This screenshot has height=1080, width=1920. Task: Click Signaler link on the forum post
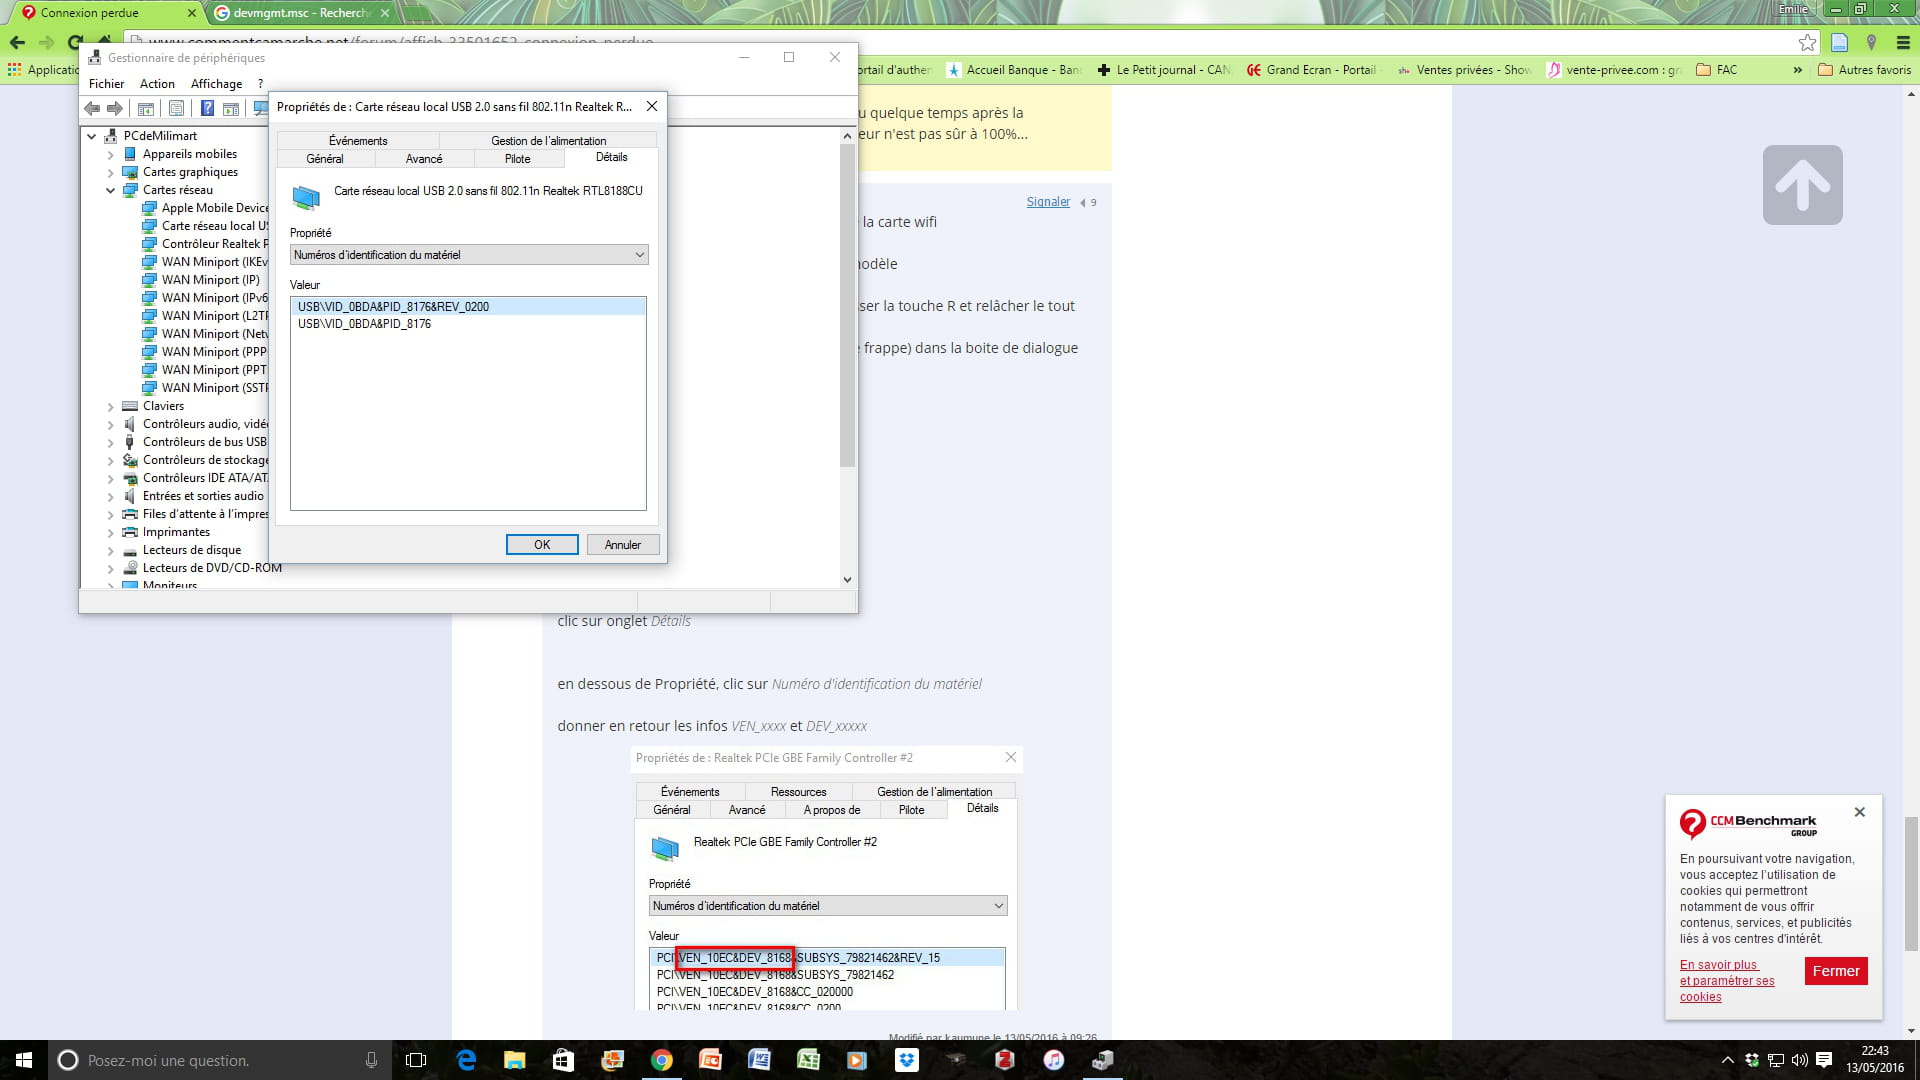tap(1048, 202)
